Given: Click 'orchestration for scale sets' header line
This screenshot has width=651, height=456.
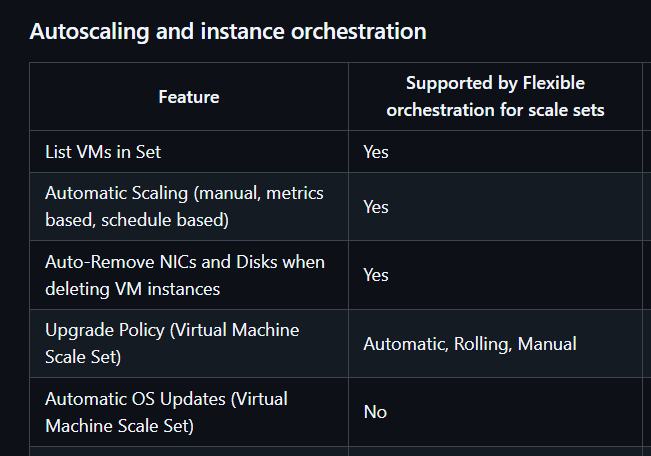Looking at the screenshot, I should [x=495, y=110].
